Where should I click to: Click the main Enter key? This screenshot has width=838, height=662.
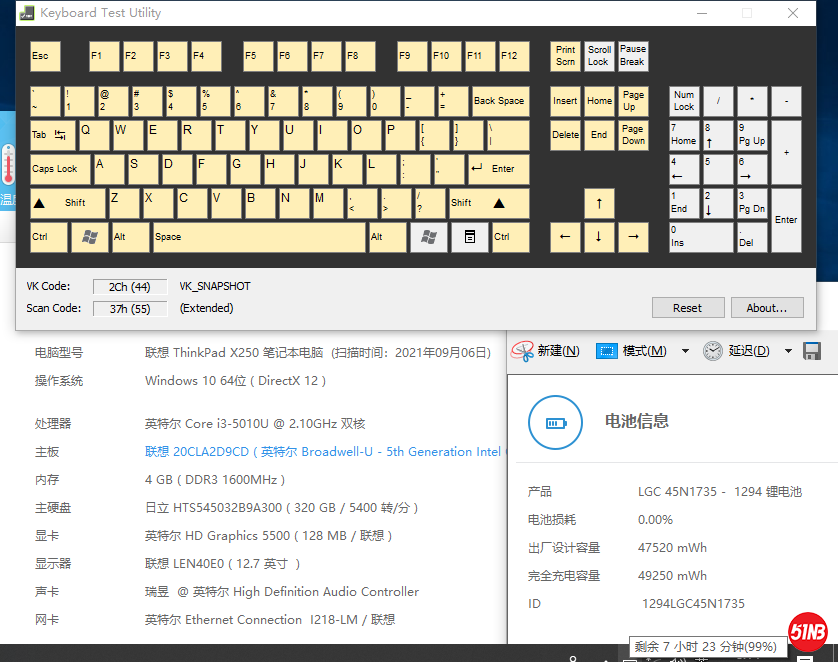pos(499,169)
